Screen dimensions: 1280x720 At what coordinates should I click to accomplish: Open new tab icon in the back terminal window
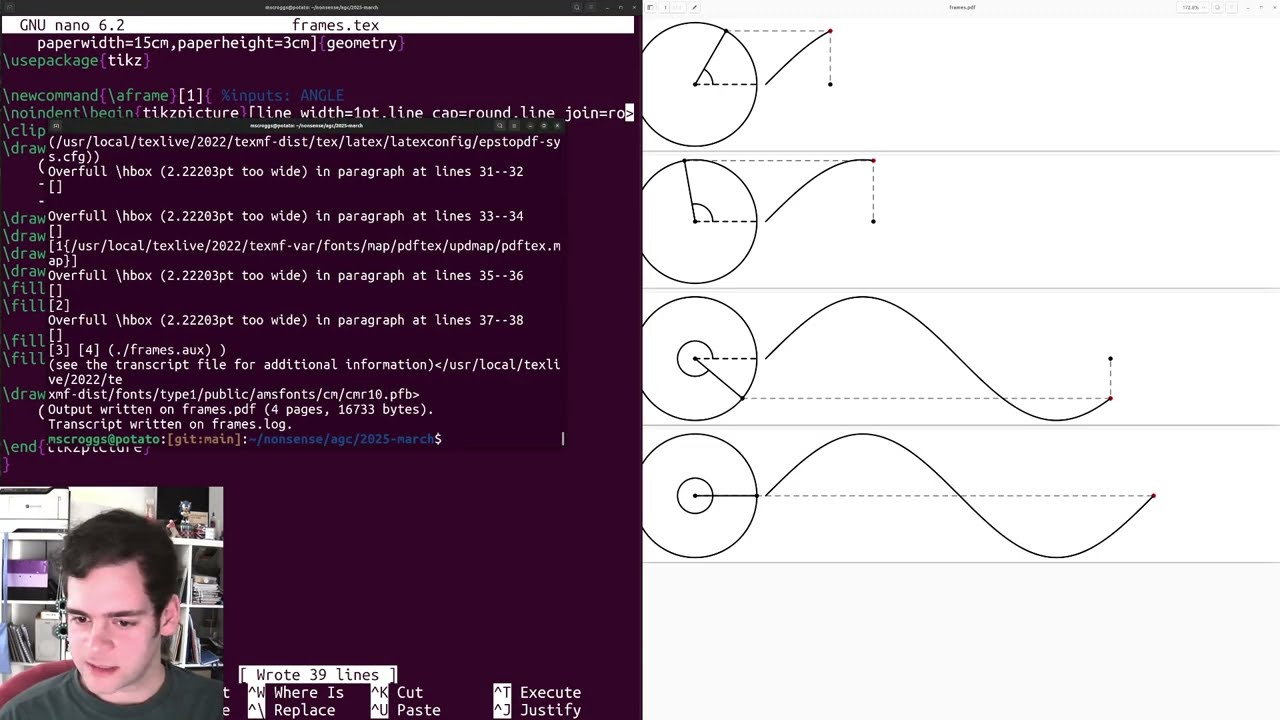(9, 7)
